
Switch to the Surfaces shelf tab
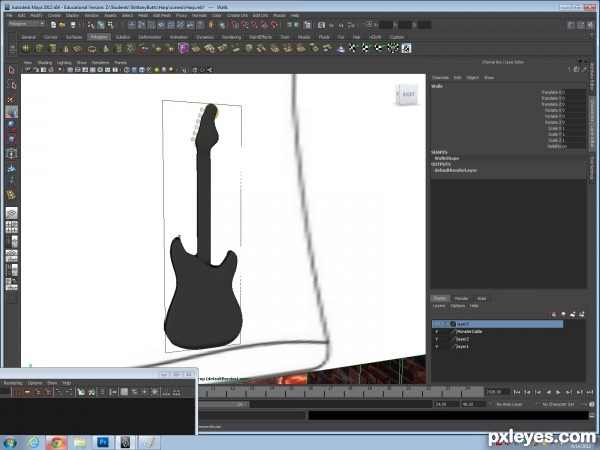click(74, 37)
